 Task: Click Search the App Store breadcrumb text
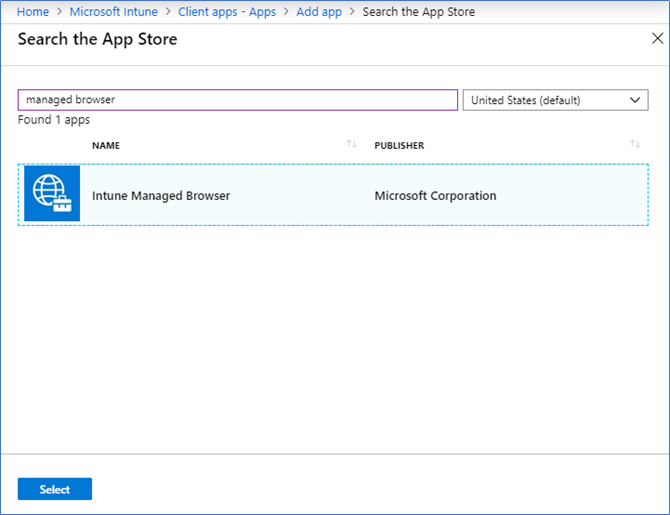click(x=418, y=12)
